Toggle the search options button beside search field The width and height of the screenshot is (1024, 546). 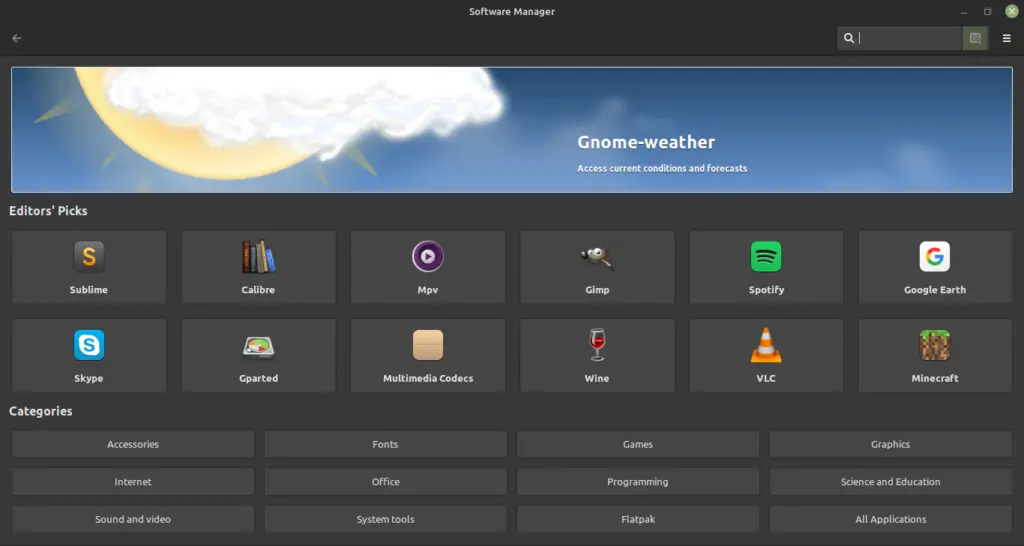[975, 39]
